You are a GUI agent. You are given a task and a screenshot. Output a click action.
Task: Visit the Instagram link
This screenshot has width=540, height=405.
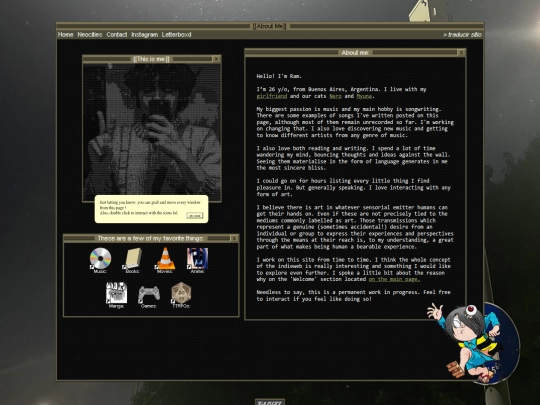coord(145,34)
